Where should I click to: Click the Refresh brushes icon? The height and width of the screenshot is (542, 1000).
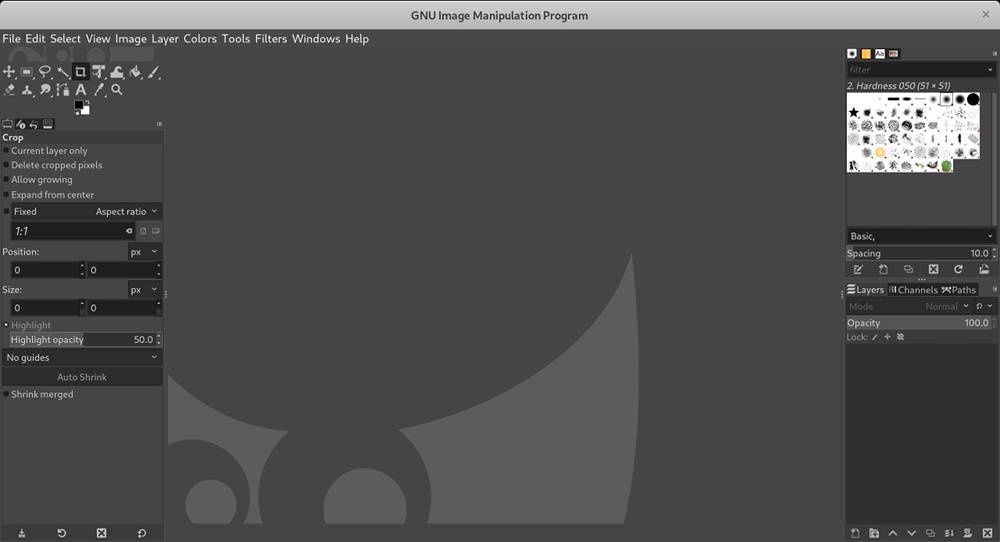point(959,269)
